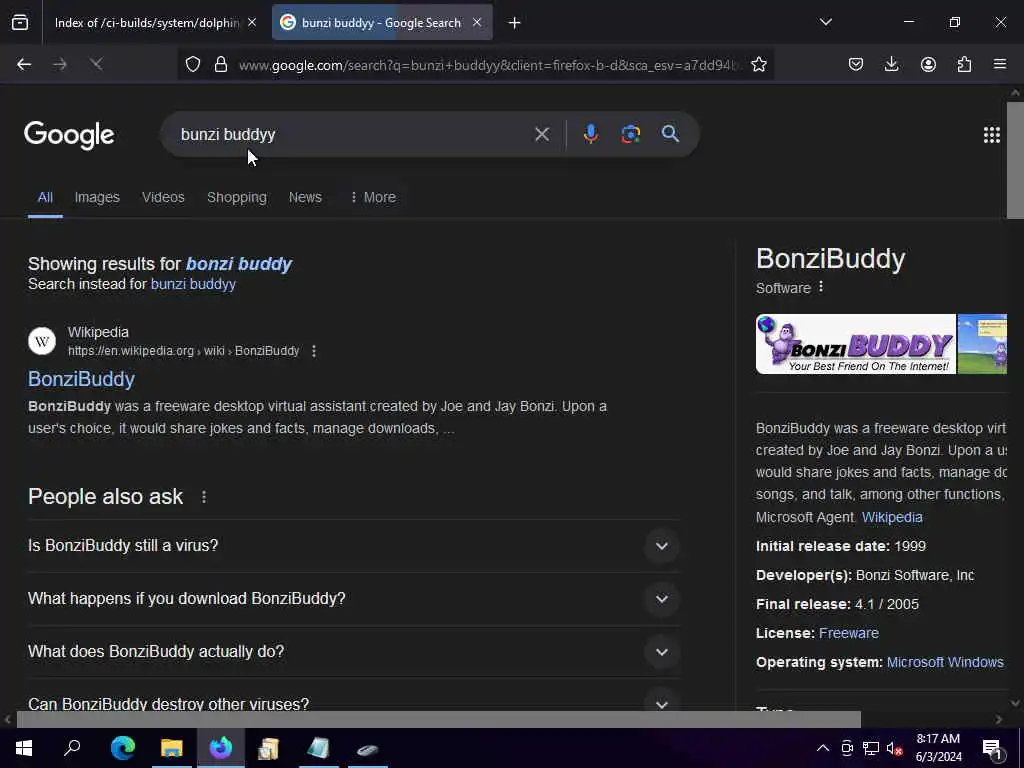This screenshot has height=768, width=1024.
Task: Open Windows Start menu
Action: point(24,748)
